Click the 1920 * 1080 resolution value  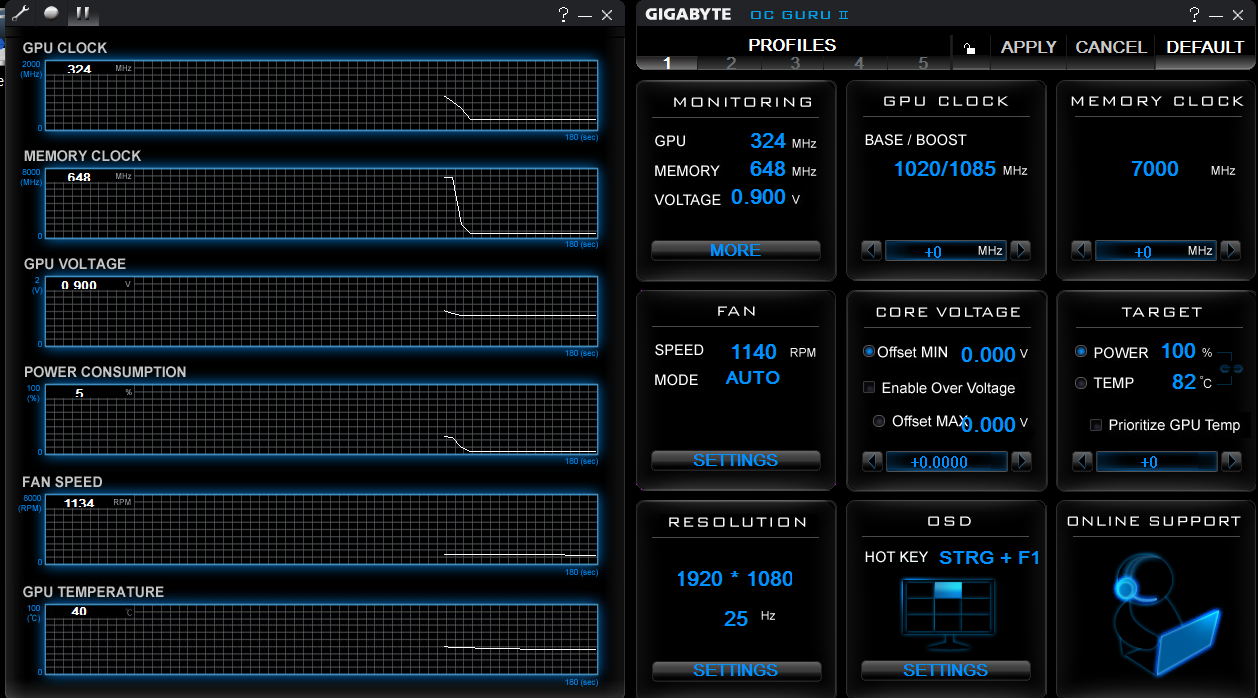click(x=735, y=579)
